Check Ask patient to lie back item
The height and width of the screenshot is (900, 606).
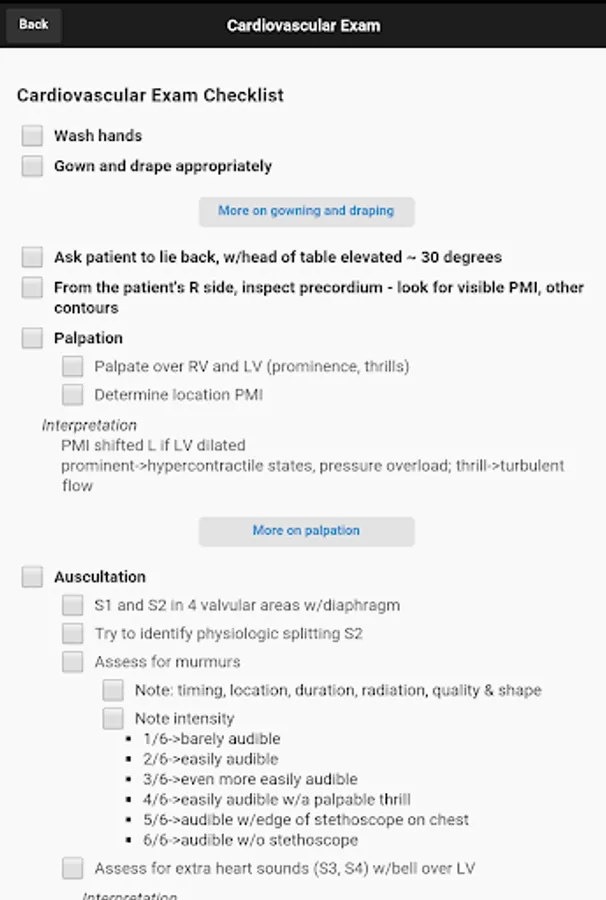[x=33, y=257]
